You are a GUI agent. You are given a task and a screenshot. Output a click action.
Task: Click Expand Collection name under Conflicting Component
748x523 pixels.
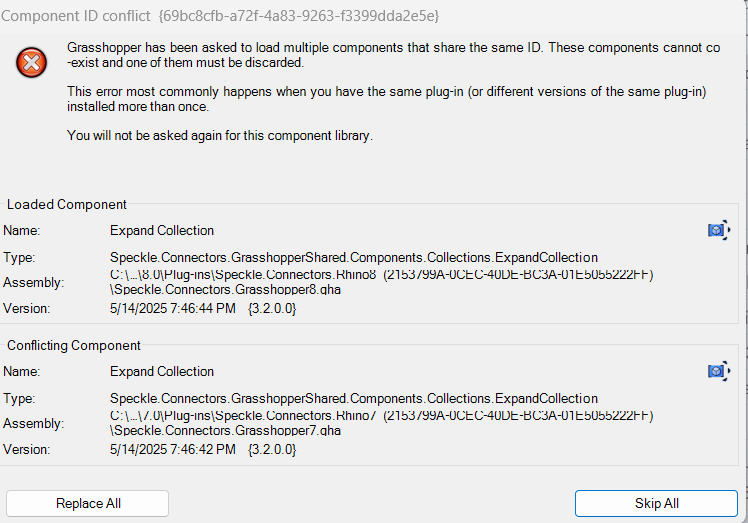tap(162, 371)
